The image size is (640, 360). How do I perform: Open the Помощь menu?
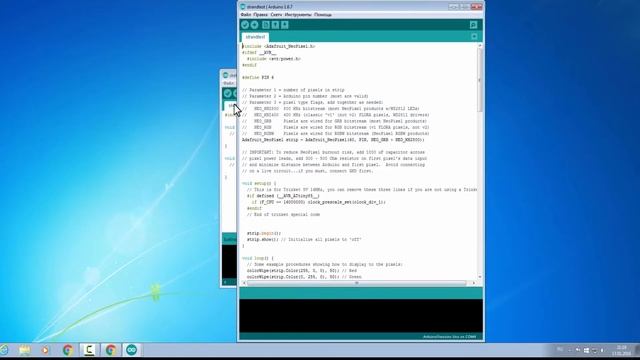pos(323,15)
